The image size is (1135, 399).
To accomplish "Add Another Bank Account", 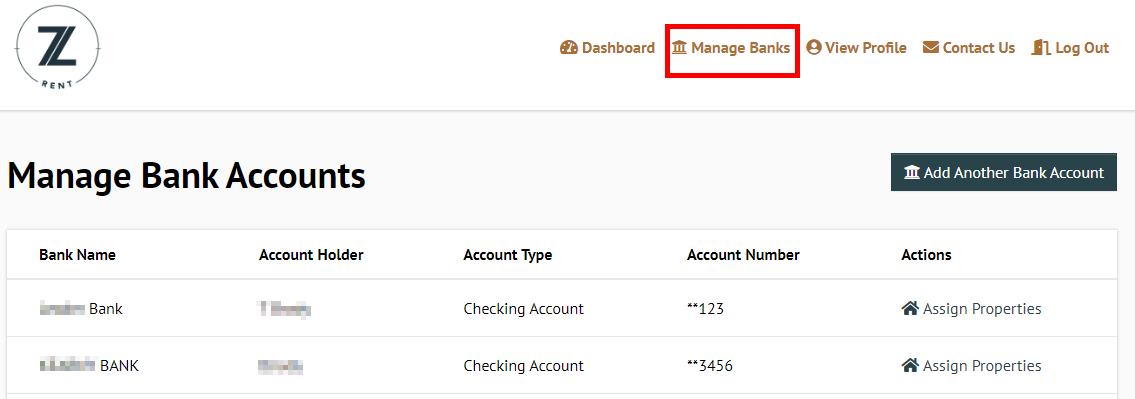I will pyautogui.click(x=1004, y=172).
